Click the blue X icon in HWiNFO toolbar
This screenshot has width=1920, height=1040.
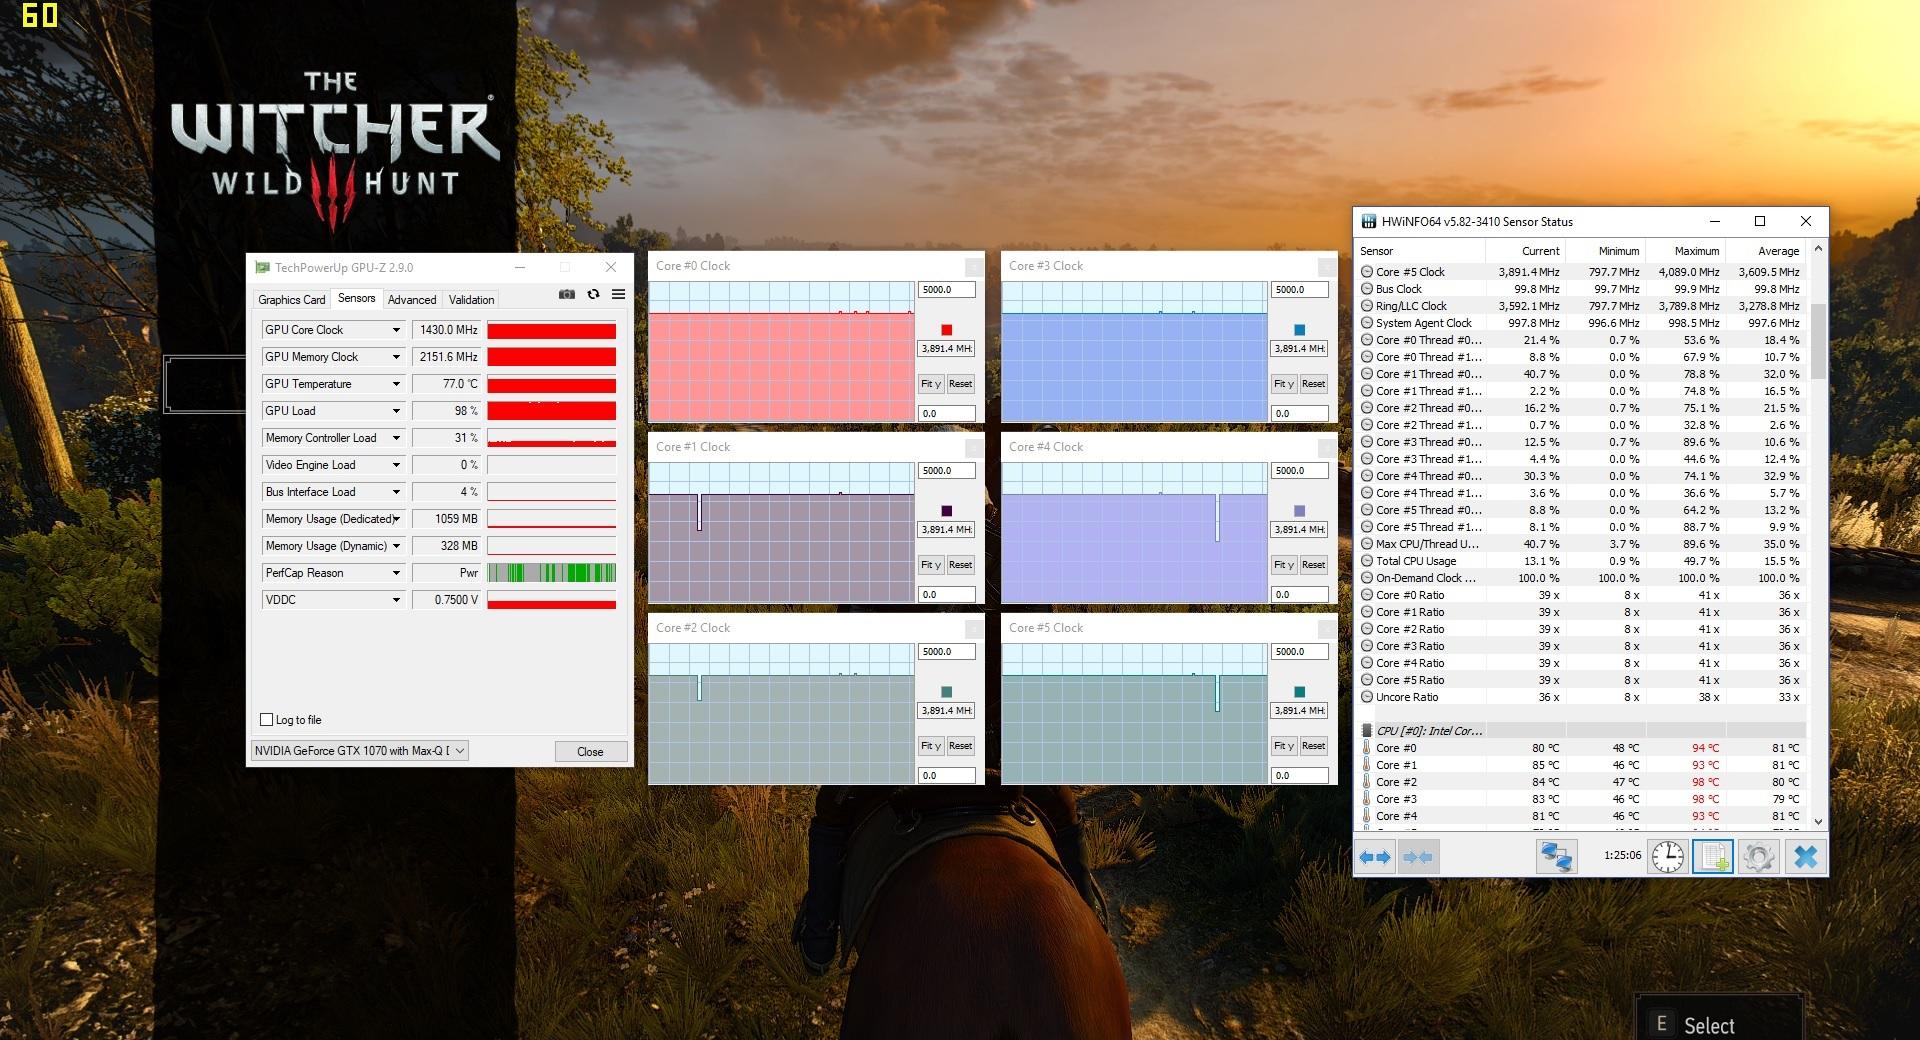coord(1805,857)
